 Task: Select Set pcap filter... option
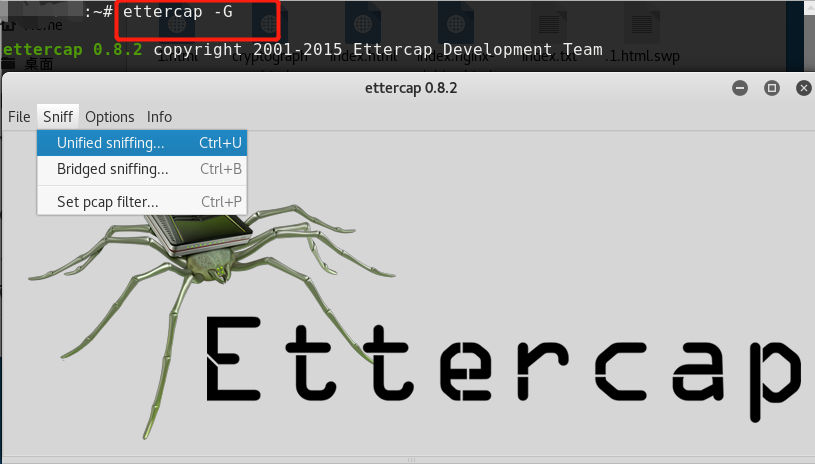(142, 202)
